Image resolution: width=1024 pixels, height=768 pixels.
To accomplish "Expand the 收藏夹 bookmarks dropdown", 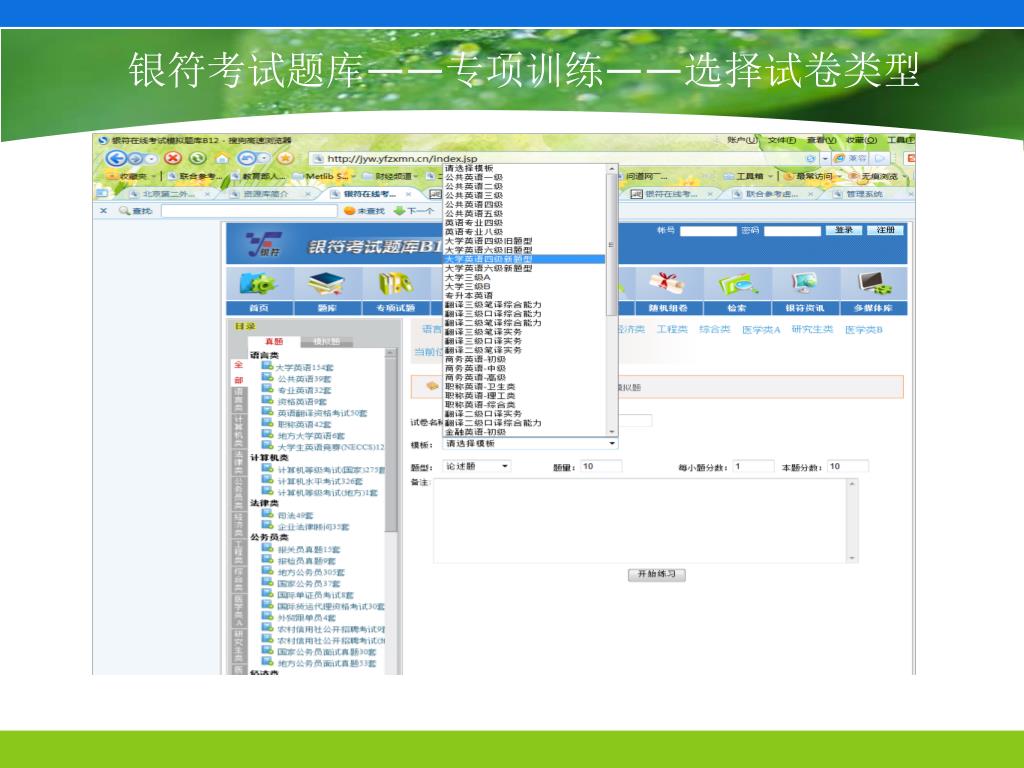I will point(153,176).
